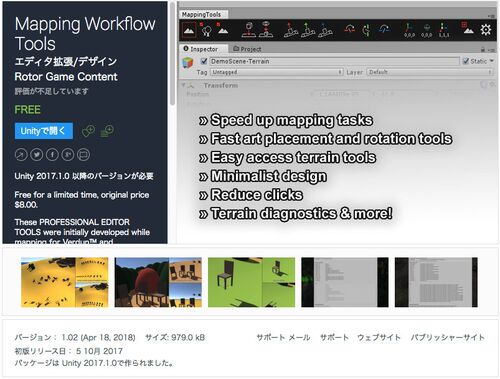Open the エディタ拡張/デザイン category link
500x379 pixels.
point(66,61)
